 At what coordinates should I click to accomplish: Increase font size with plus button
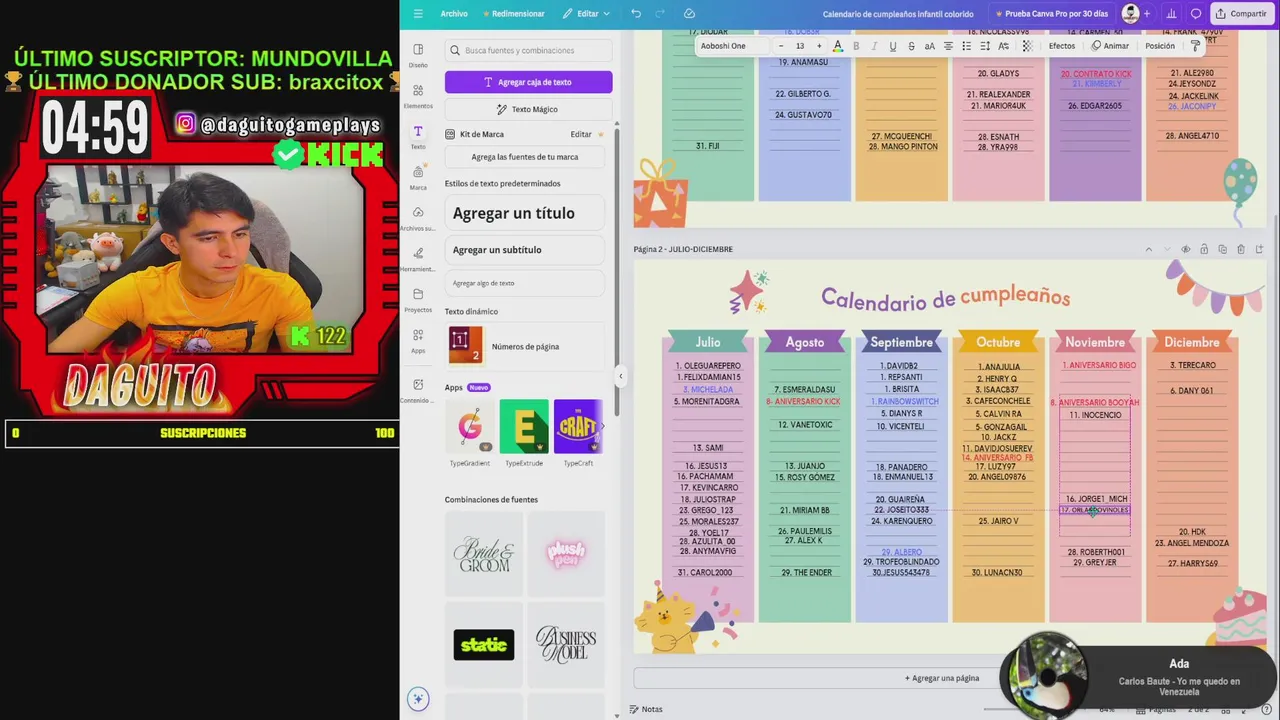[x=819, y=46]
